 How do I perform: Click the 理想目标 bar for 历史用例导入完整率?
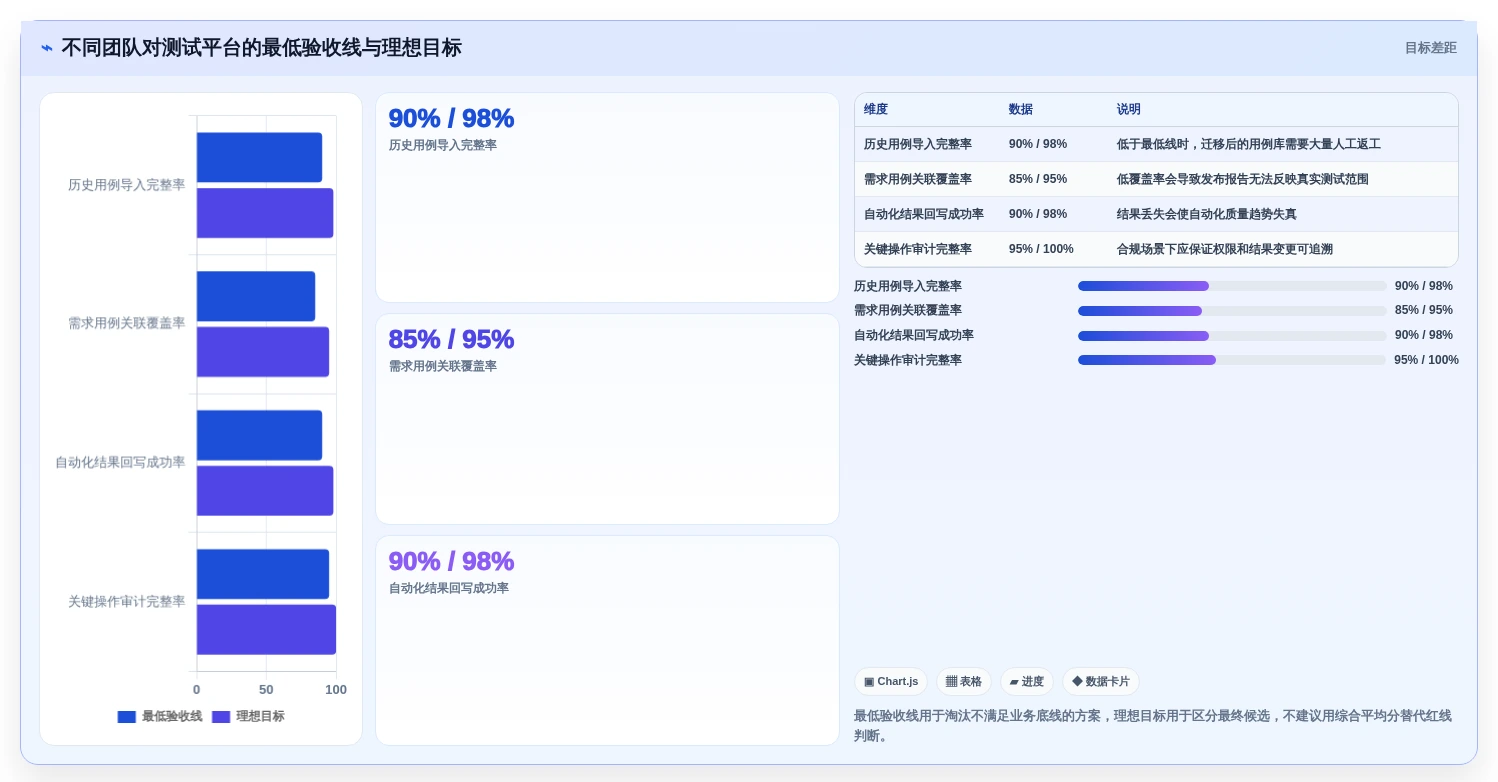(x=265, y=213)
